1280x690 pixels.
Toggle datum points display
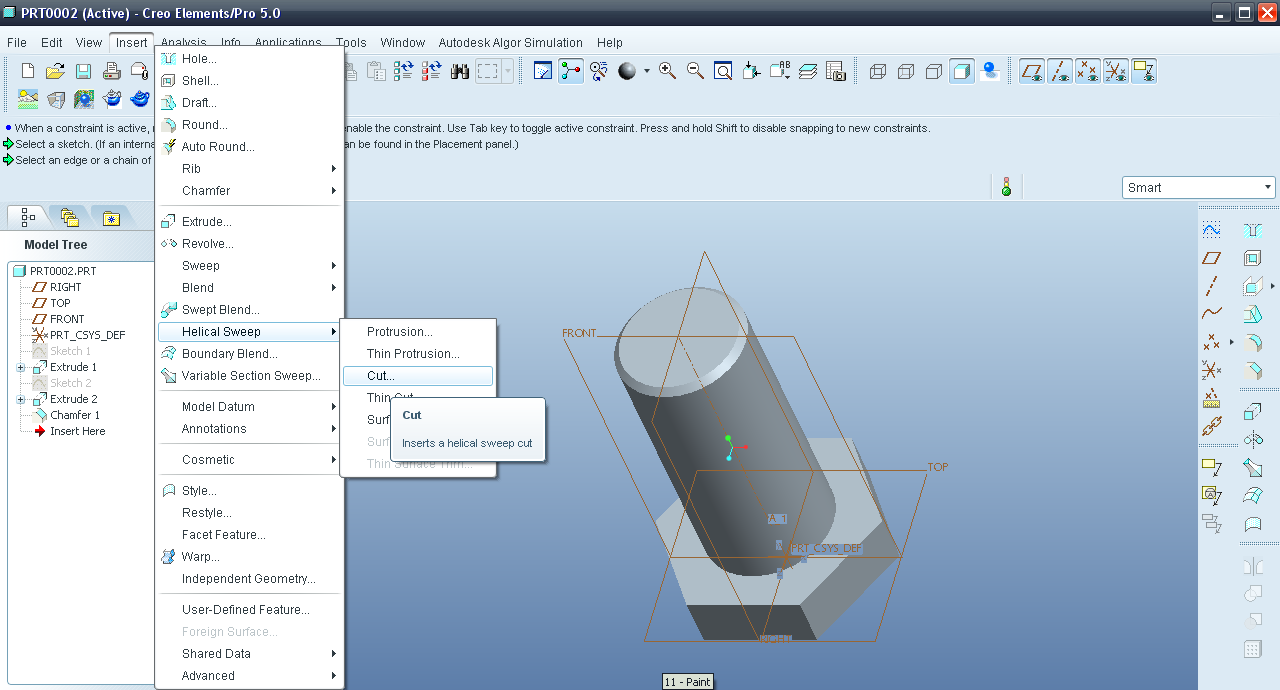pos(1088,71)
